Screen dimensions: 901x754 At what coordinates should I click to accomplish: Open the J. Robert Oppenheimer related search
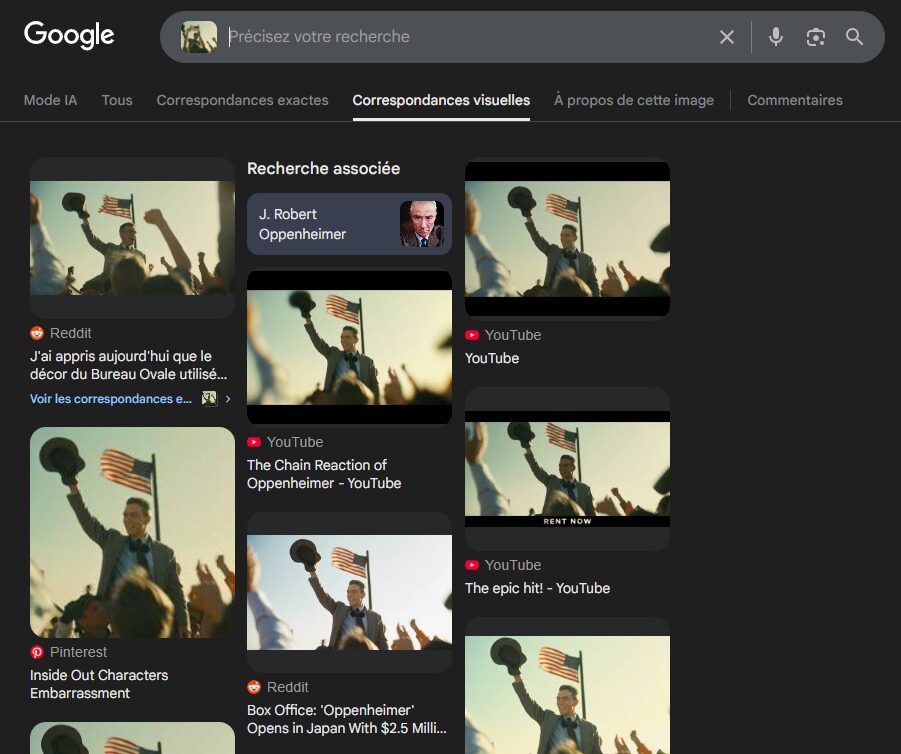click(x=349, y=224)
